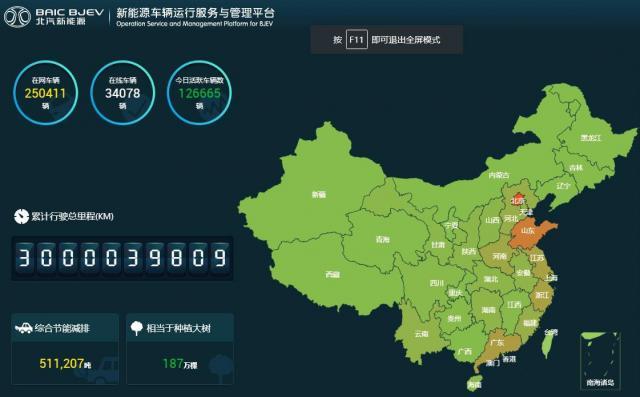This screenshot has height=397, width=640.
Task: Click the tree icon for planted trees
Action: [x=136, y=328]
